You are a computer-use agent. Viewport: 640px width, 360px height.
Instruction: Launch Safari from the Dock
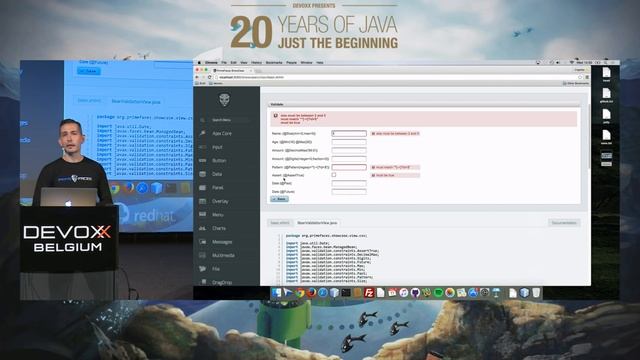322,293
